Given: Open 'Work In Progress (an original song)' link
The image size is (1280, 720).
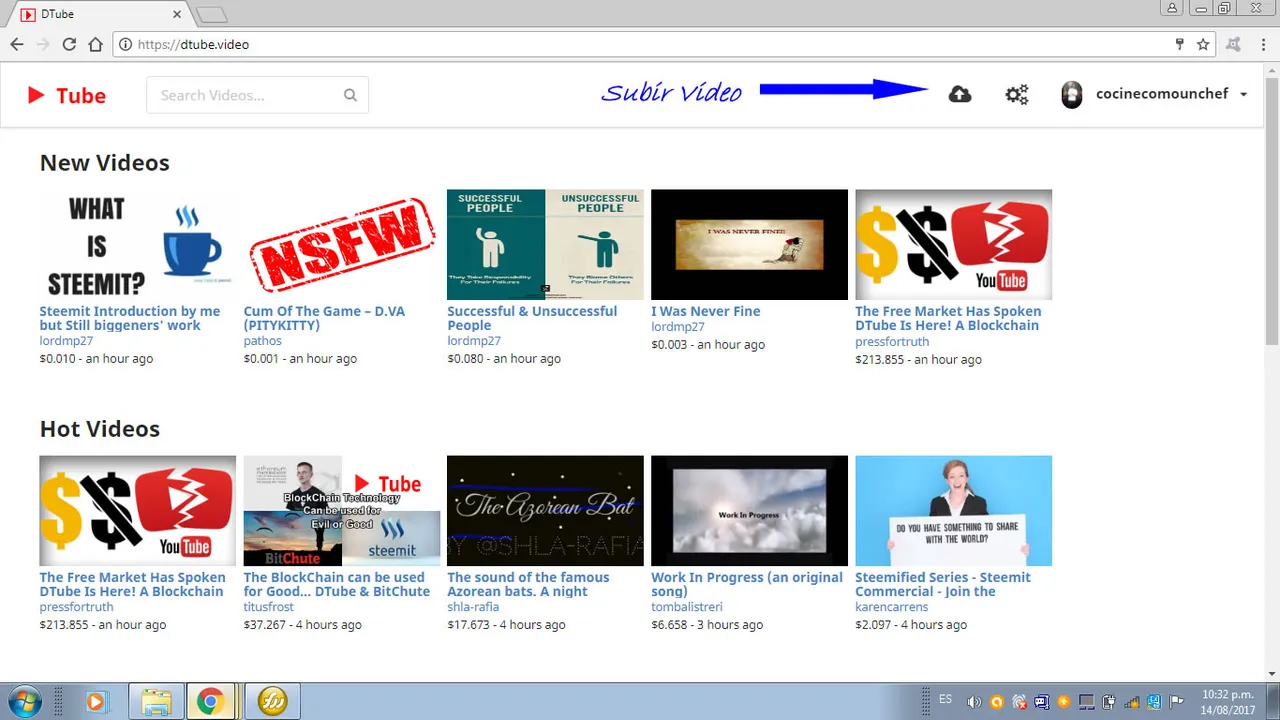Looking at the screenshot, I should [747, 584].
